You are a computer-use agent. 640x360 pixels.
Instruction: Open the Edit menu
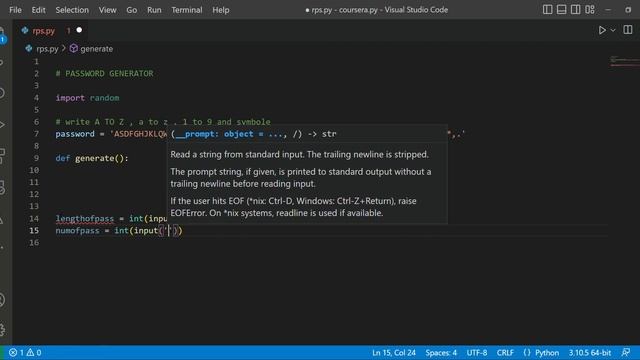coord(38,10)
